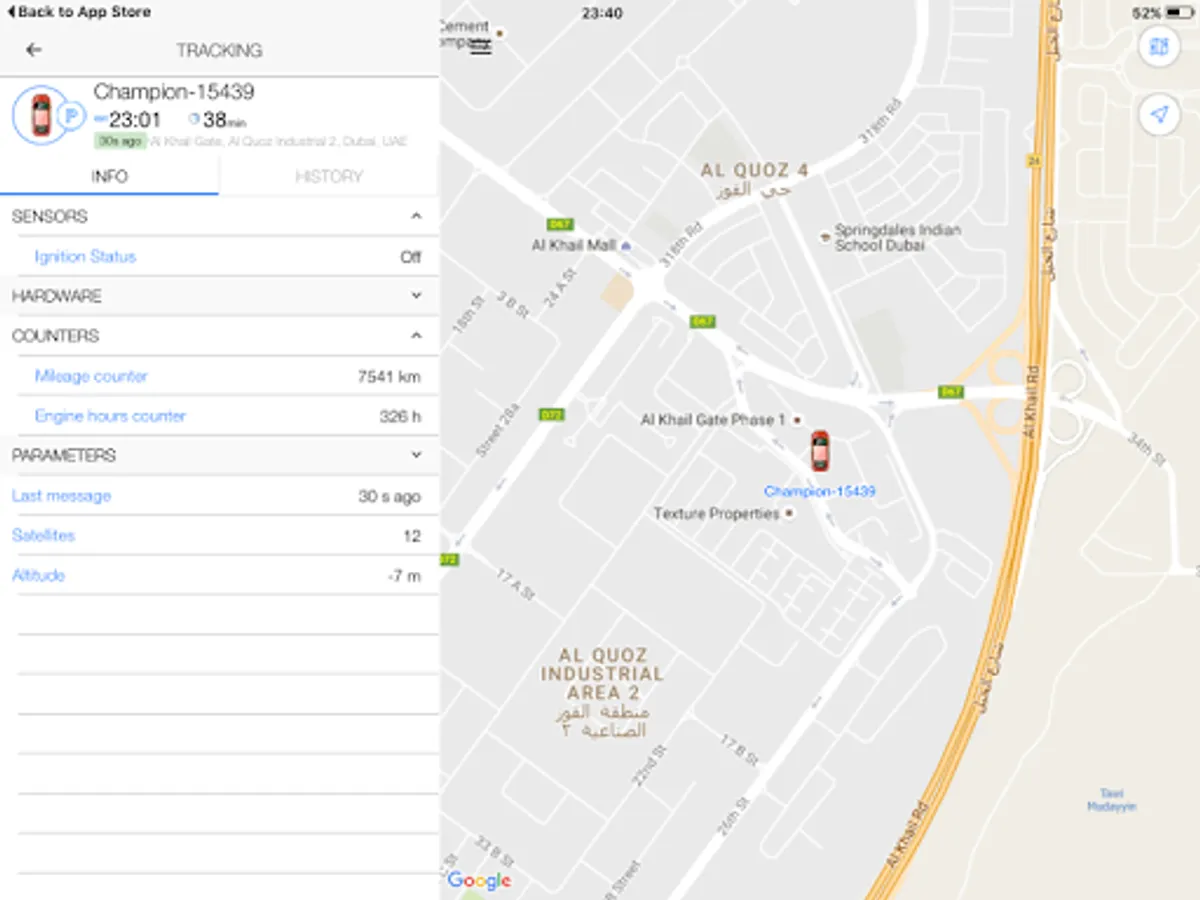Switch to the HISTORY tab
Viewport: 1200px width, 900px height.
[329, 176]
